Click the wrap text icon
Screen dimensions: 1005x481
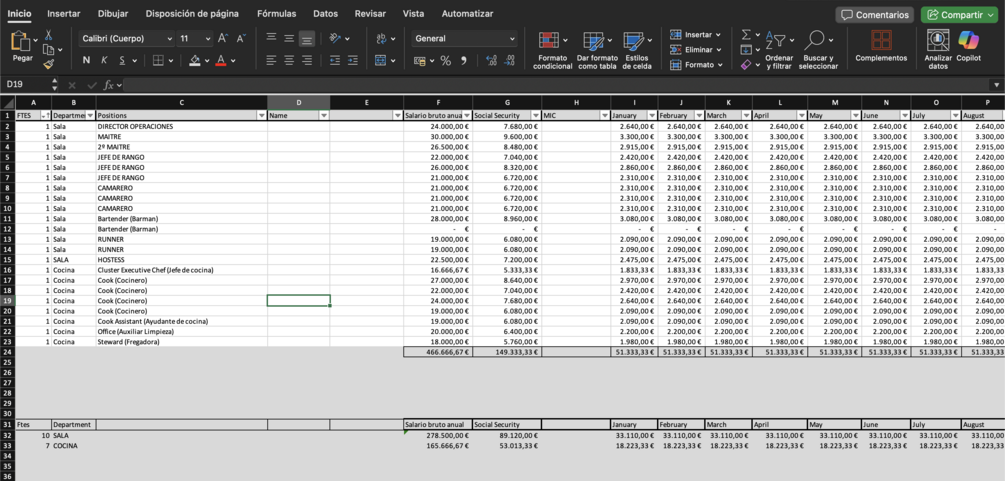[x=381, y=38]
